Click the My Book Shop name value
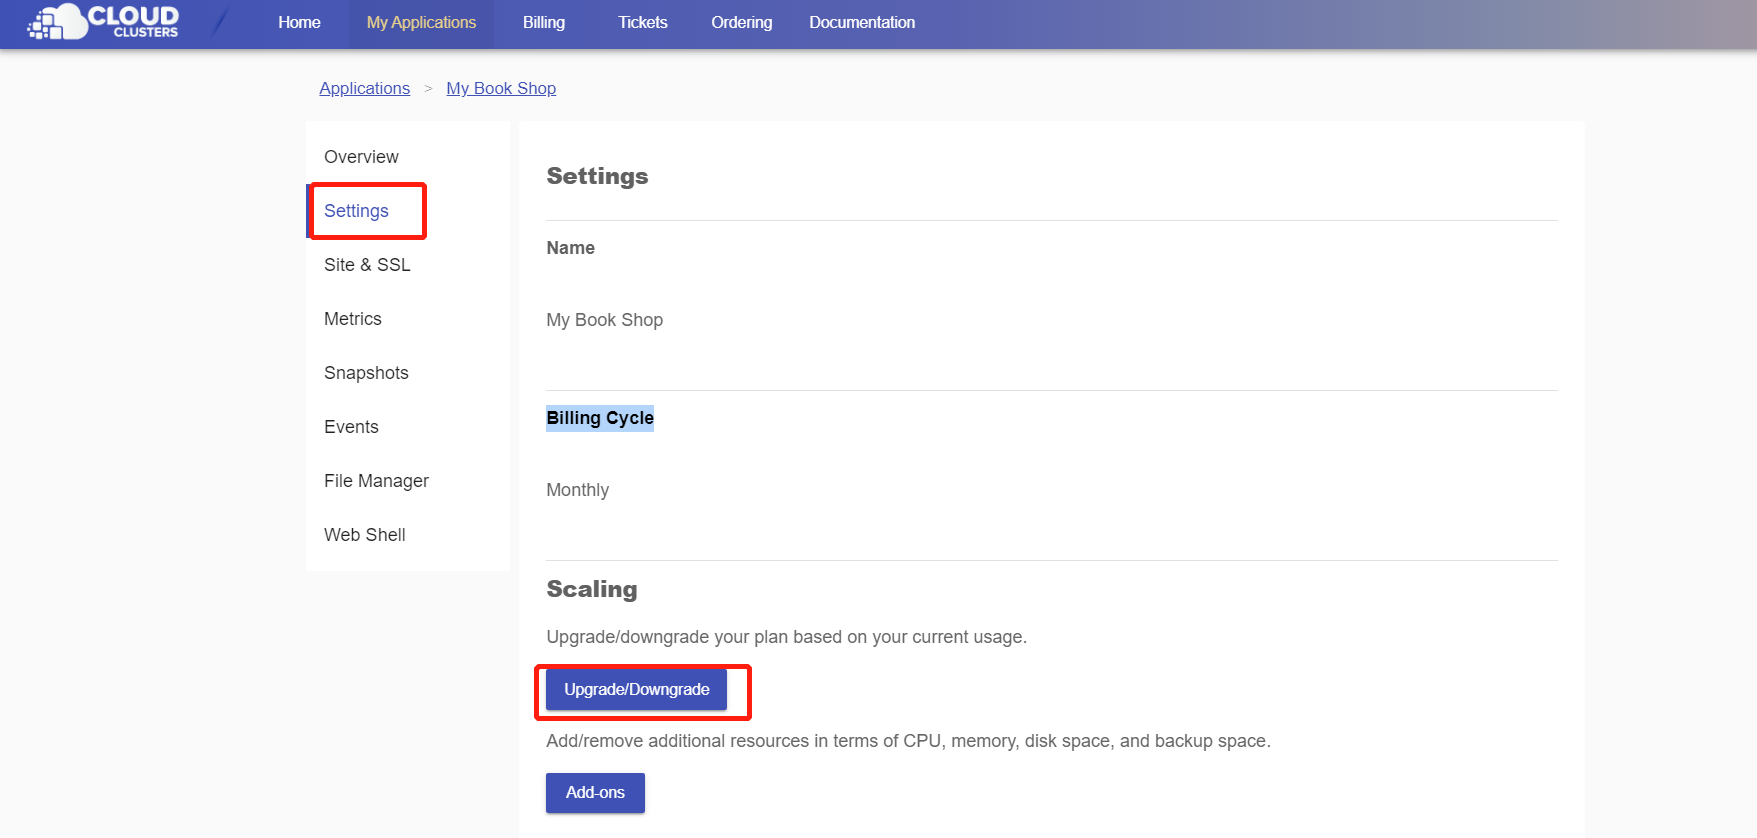Image resolution: width=1757 pixels, height=838 pixels. (605, 320)
